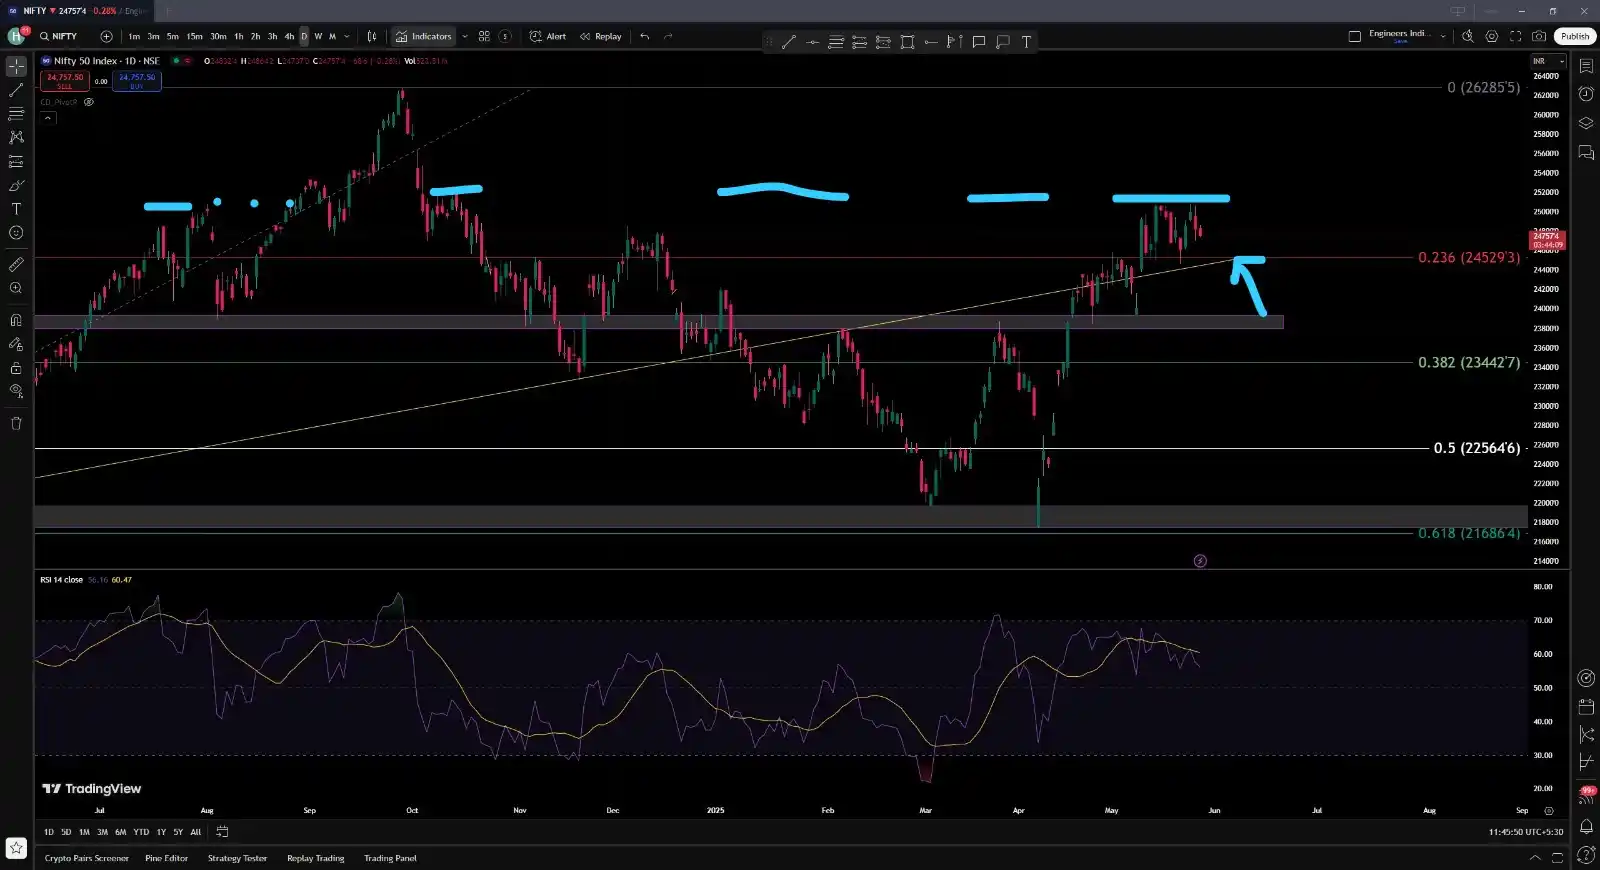
Task: Click the BUY 24,757.50 button
Action: 137,81
